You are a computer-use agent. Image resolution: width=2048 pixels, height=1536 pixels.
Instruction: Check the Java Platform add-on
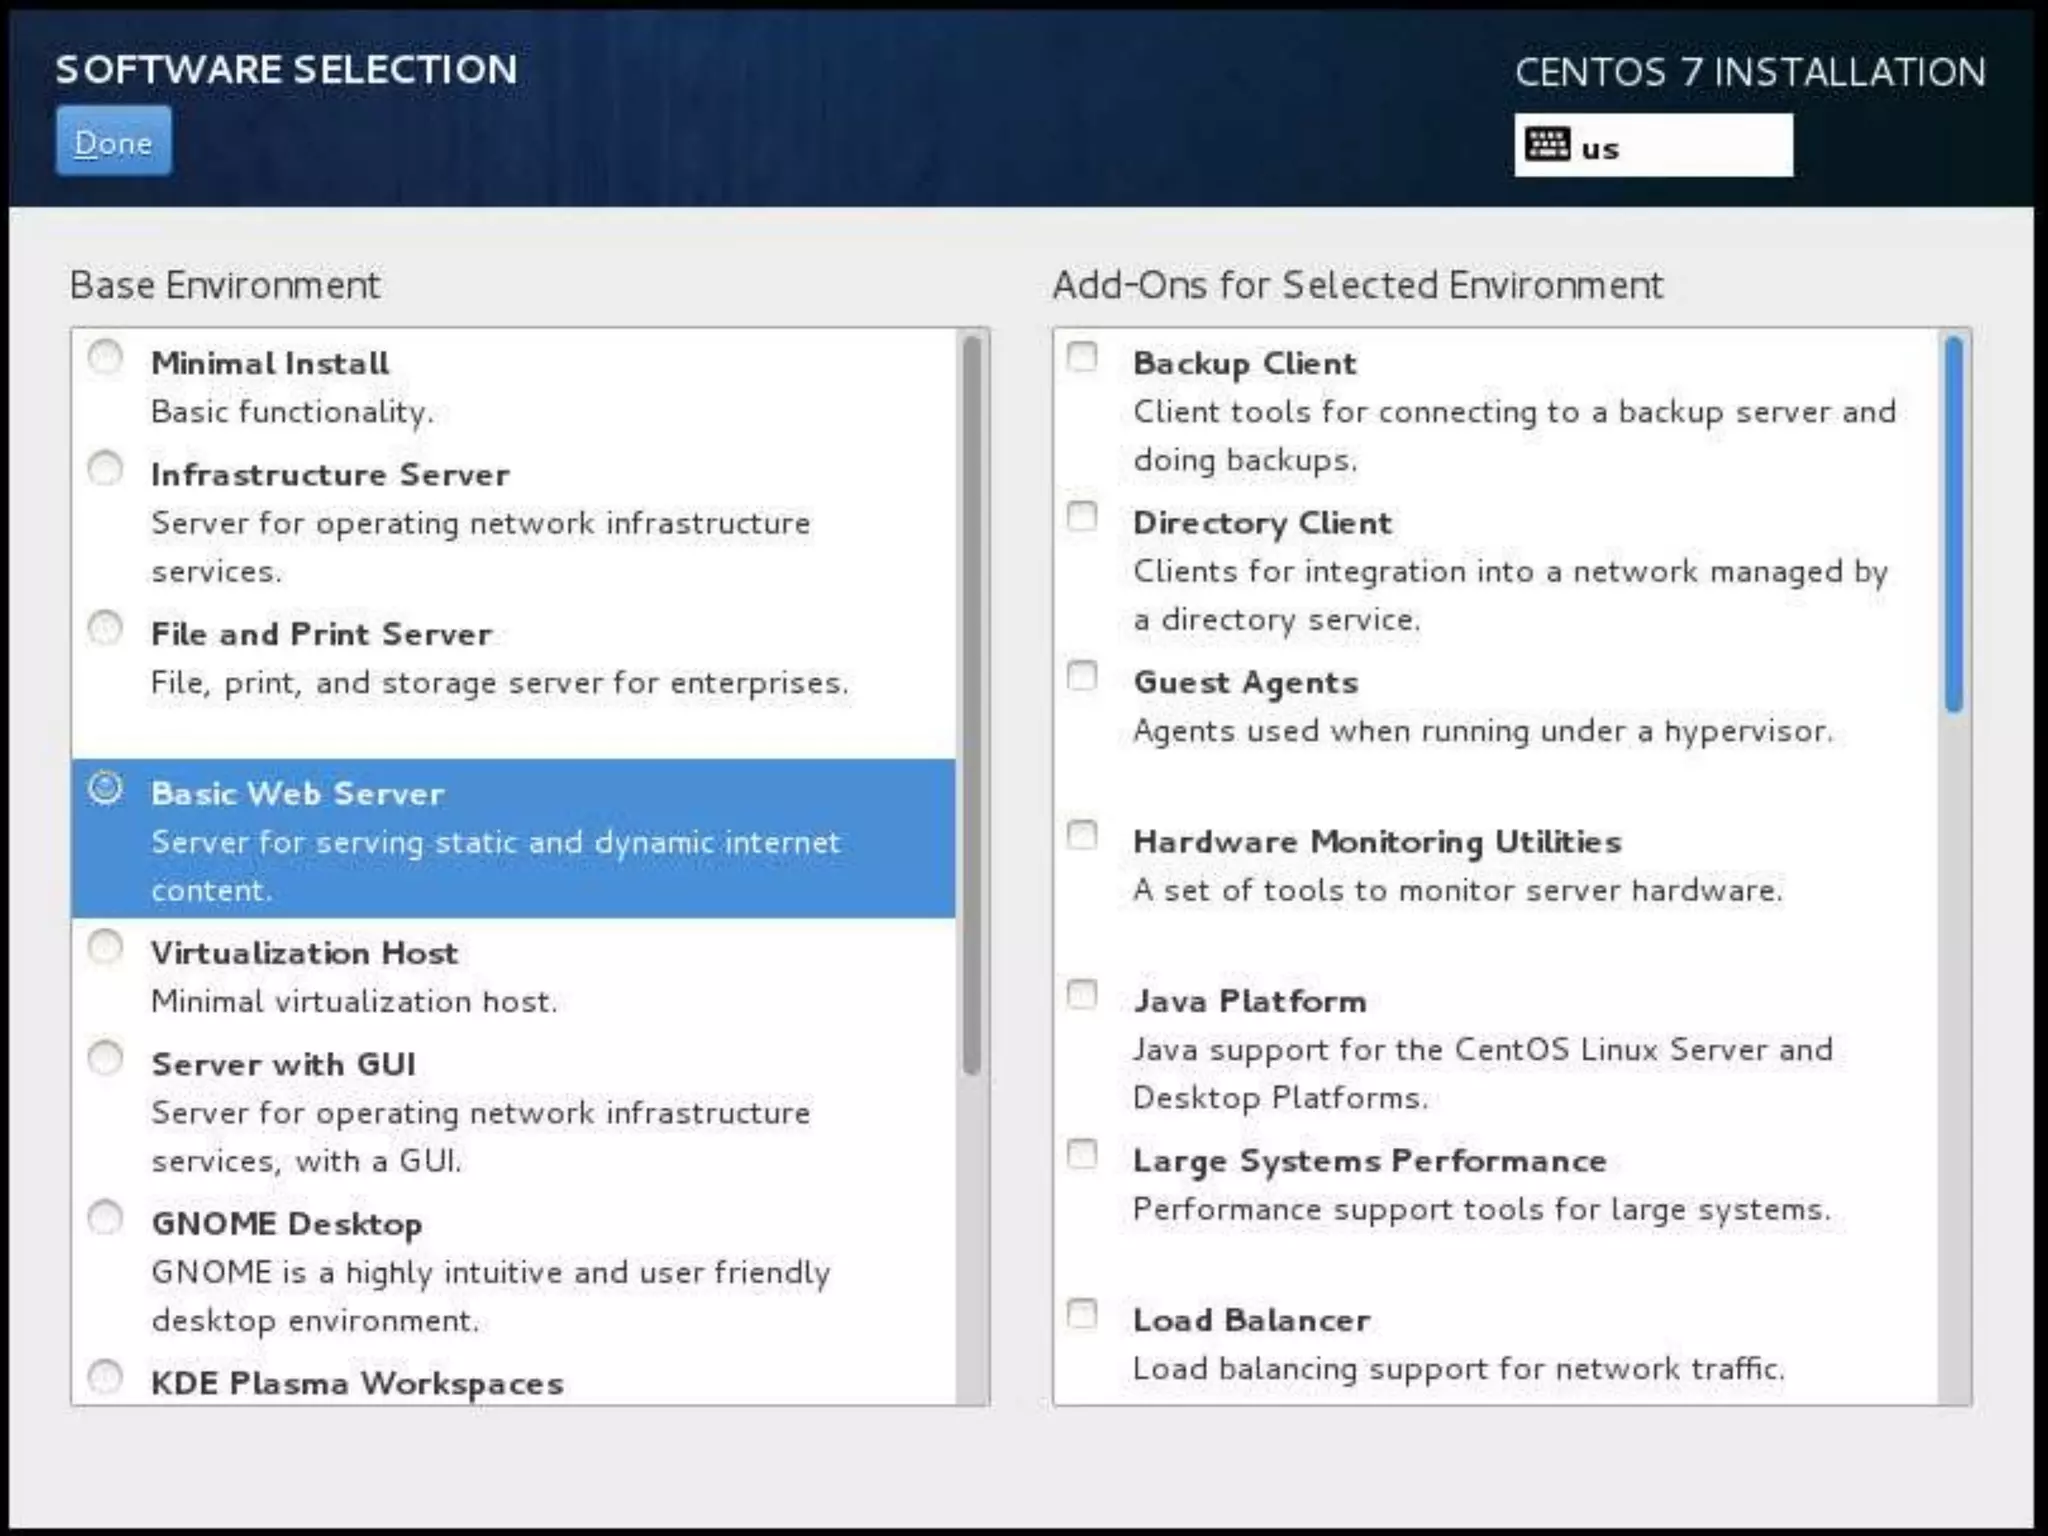pyautogui.click(x=1082, y=995)
